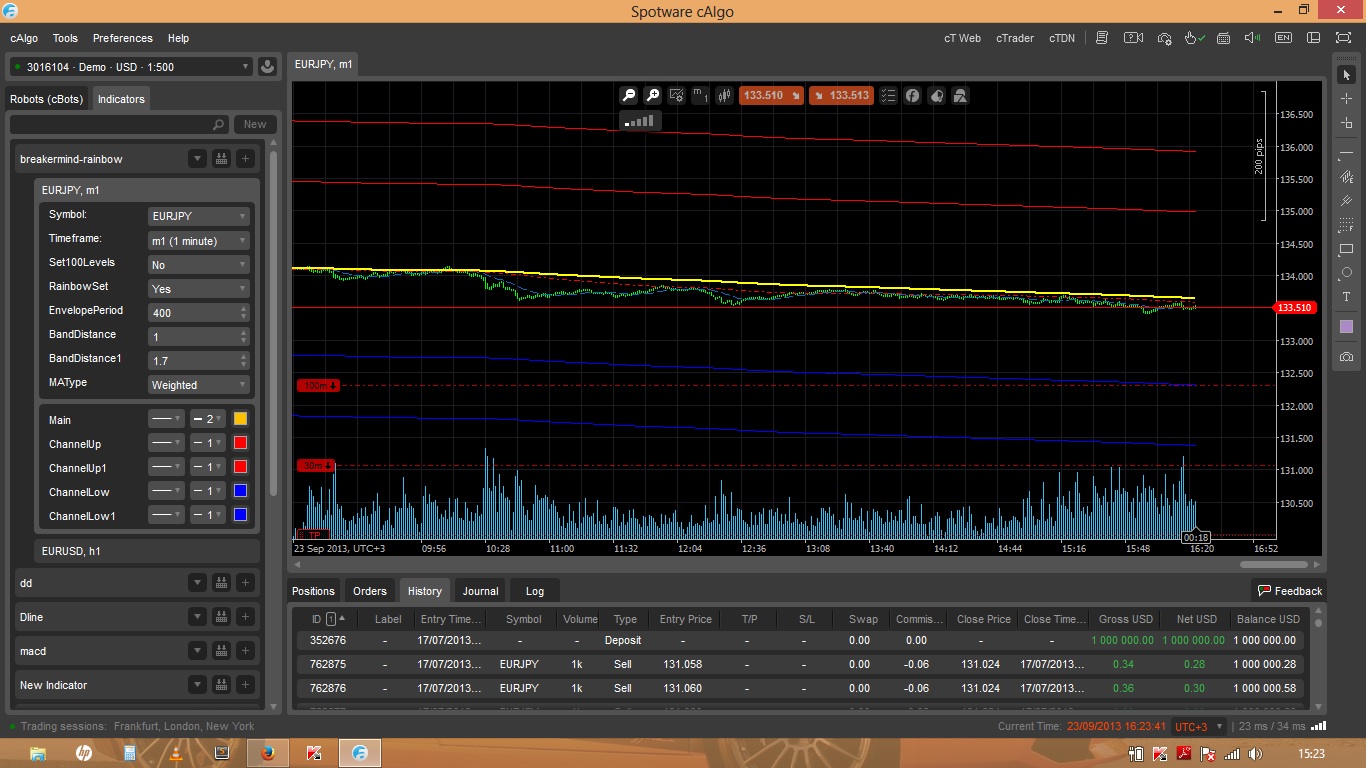Open the EN language selector
This screenshot has width=1366, height=768.
point(1283,38)
